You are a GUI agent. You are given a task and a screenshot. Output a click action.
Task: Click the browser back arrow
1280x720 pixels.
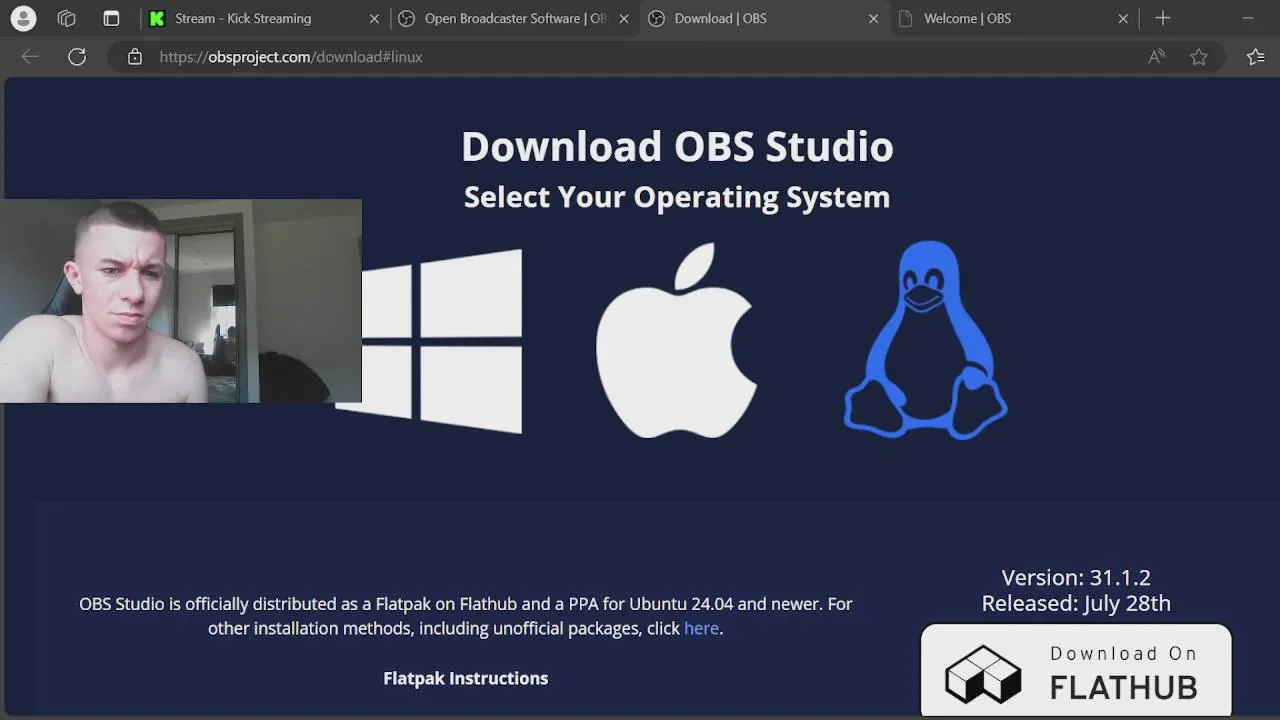[30, 57]
